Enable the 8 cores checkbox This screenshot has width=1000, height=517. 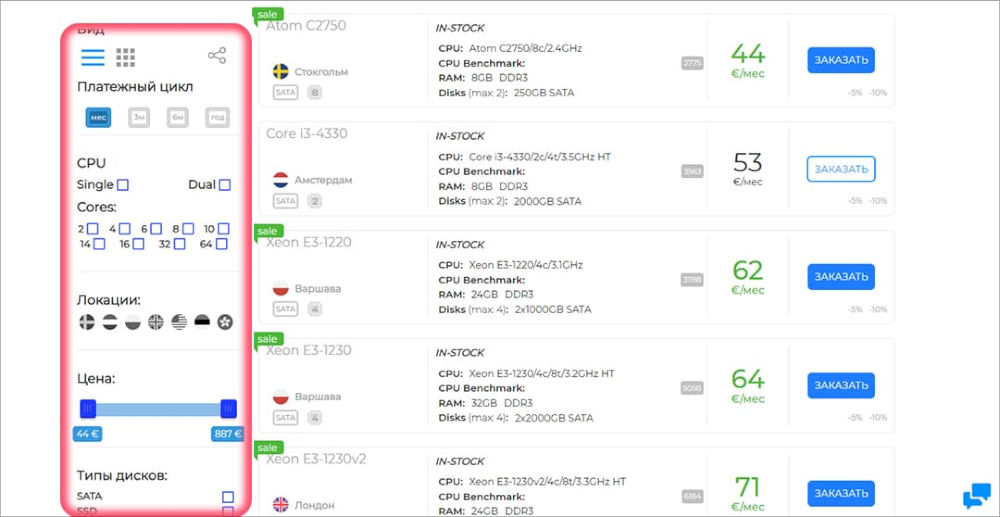click(x=189, y=228)
